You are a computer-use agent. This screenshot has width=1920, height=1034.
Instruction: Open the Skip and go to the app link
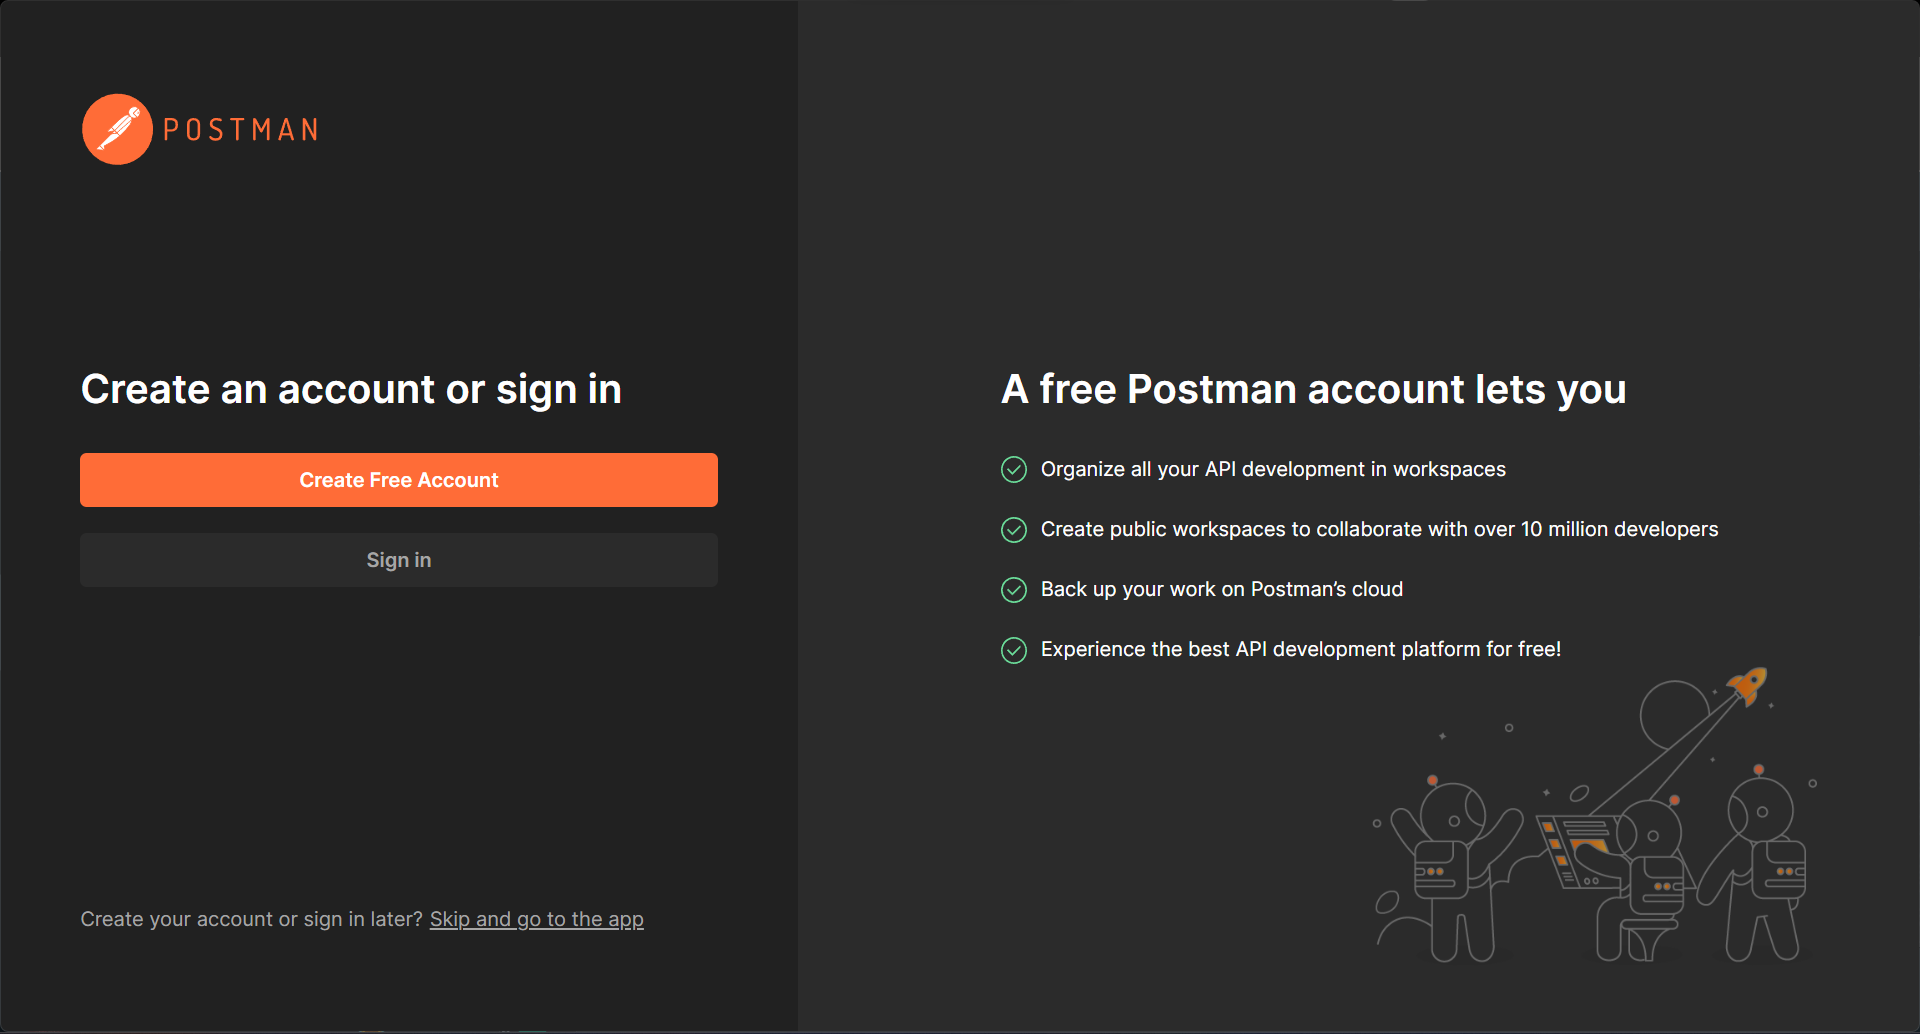(x=536, y=919)
